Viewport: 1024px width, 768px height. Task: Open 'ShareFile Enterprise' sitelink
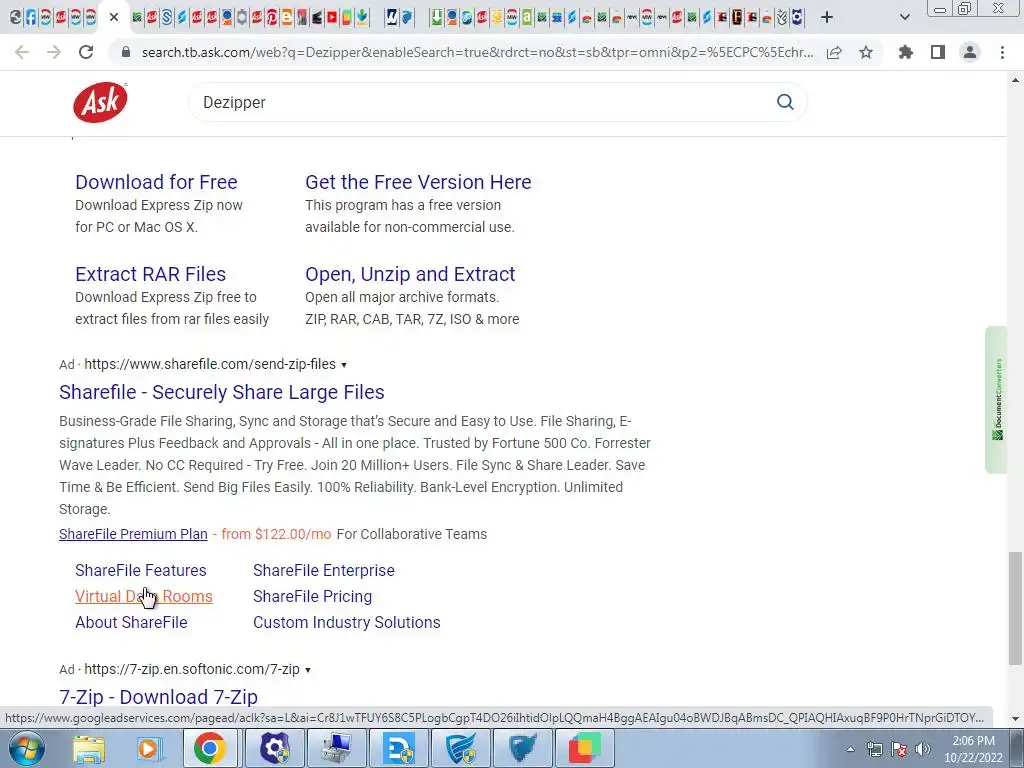coord(324,570)
